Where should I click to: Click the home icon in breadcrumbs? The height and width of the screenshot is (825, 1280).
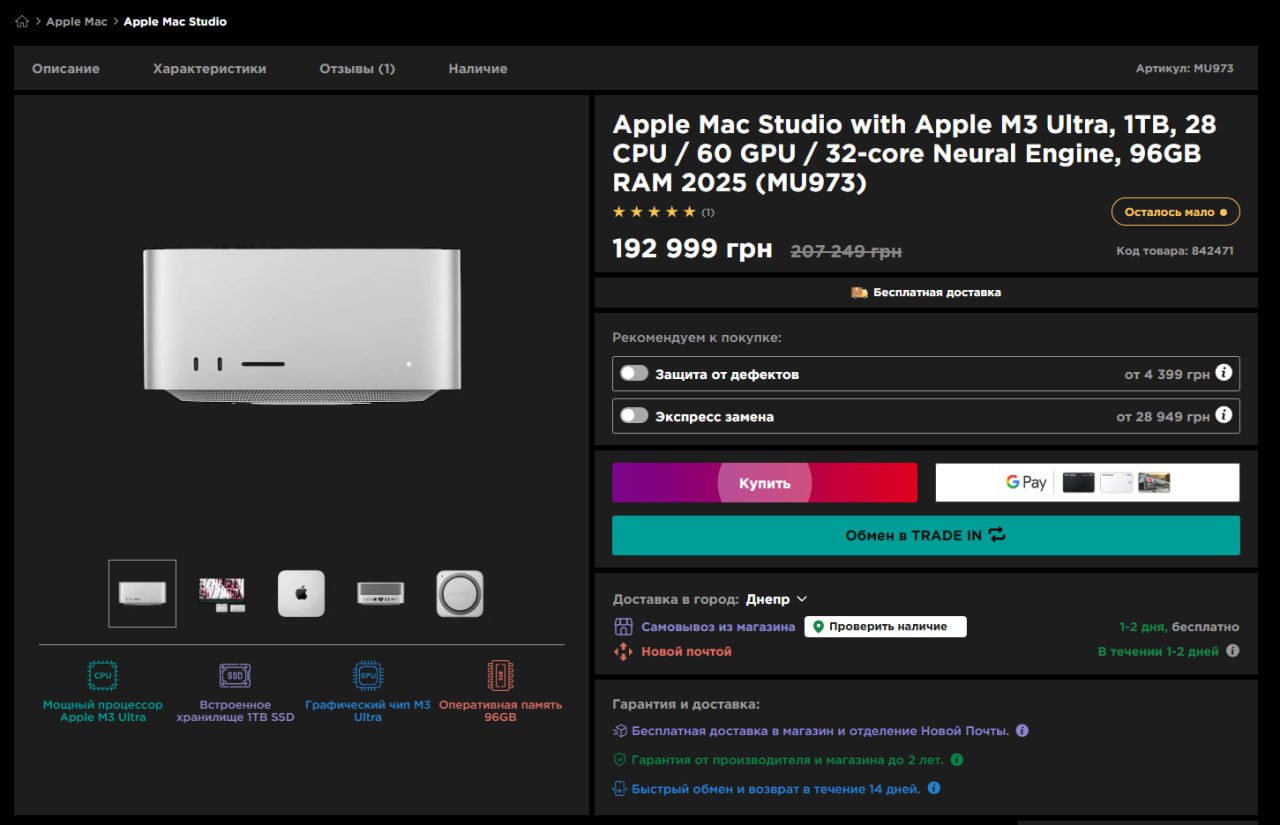[x=22, y=21]
